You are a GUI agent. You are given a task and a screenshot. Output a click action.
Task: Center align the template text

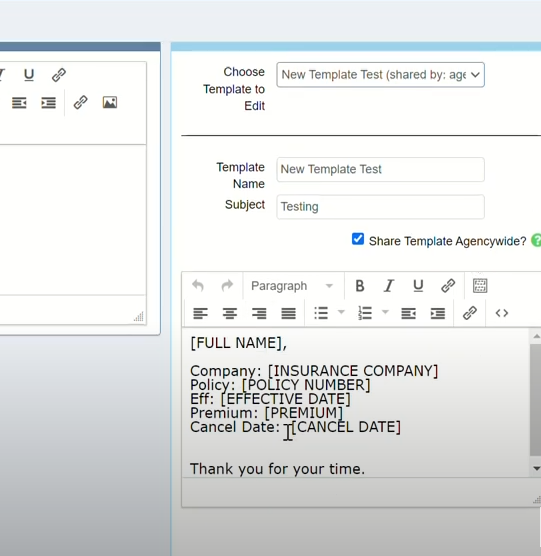point(230,313)
